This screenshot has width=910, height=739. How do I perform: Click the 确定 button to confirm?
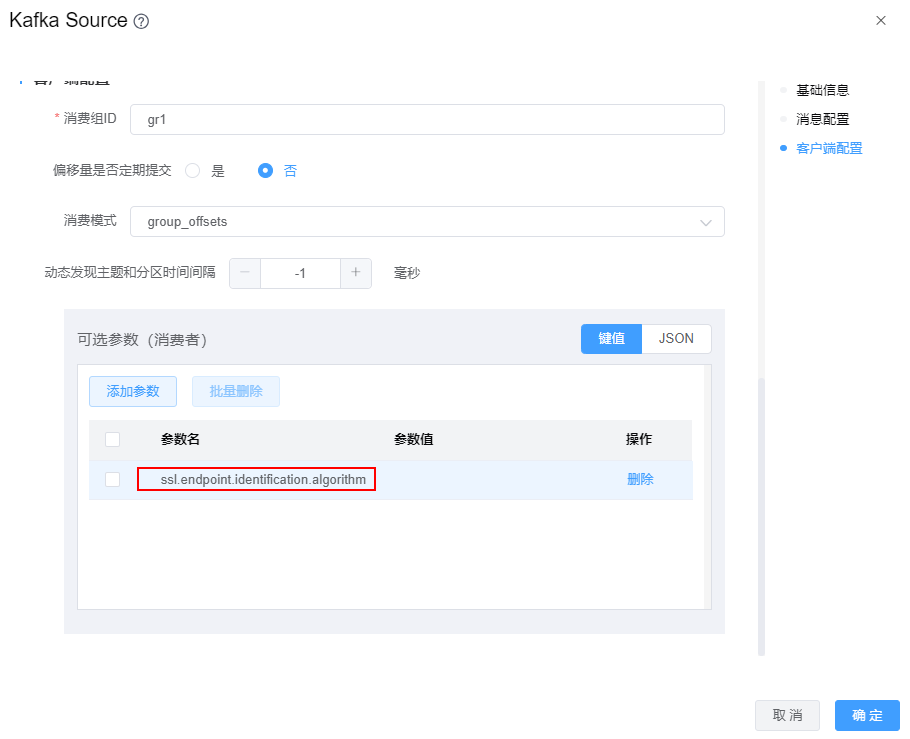[867, 715]
